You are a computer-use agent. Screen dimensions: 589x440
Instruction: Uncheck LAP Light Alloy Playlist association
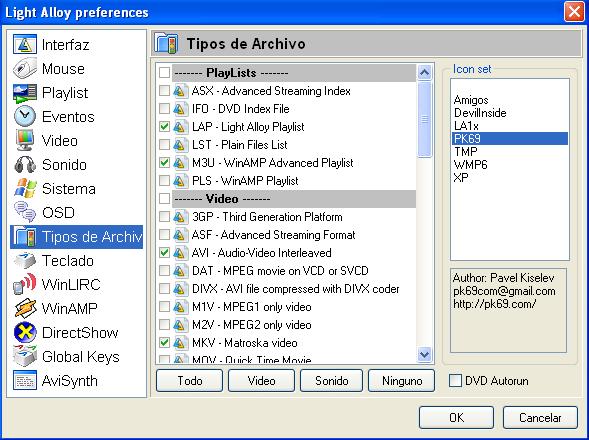[x=164, y=127]
